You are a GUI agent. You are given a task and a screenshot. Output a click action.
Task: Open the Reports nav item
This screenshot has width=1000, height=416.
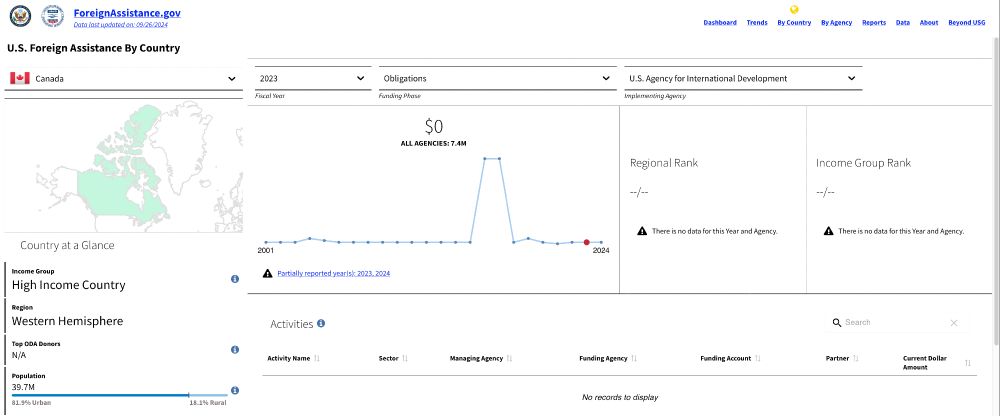pyautogui.click(x=874, y=22)
